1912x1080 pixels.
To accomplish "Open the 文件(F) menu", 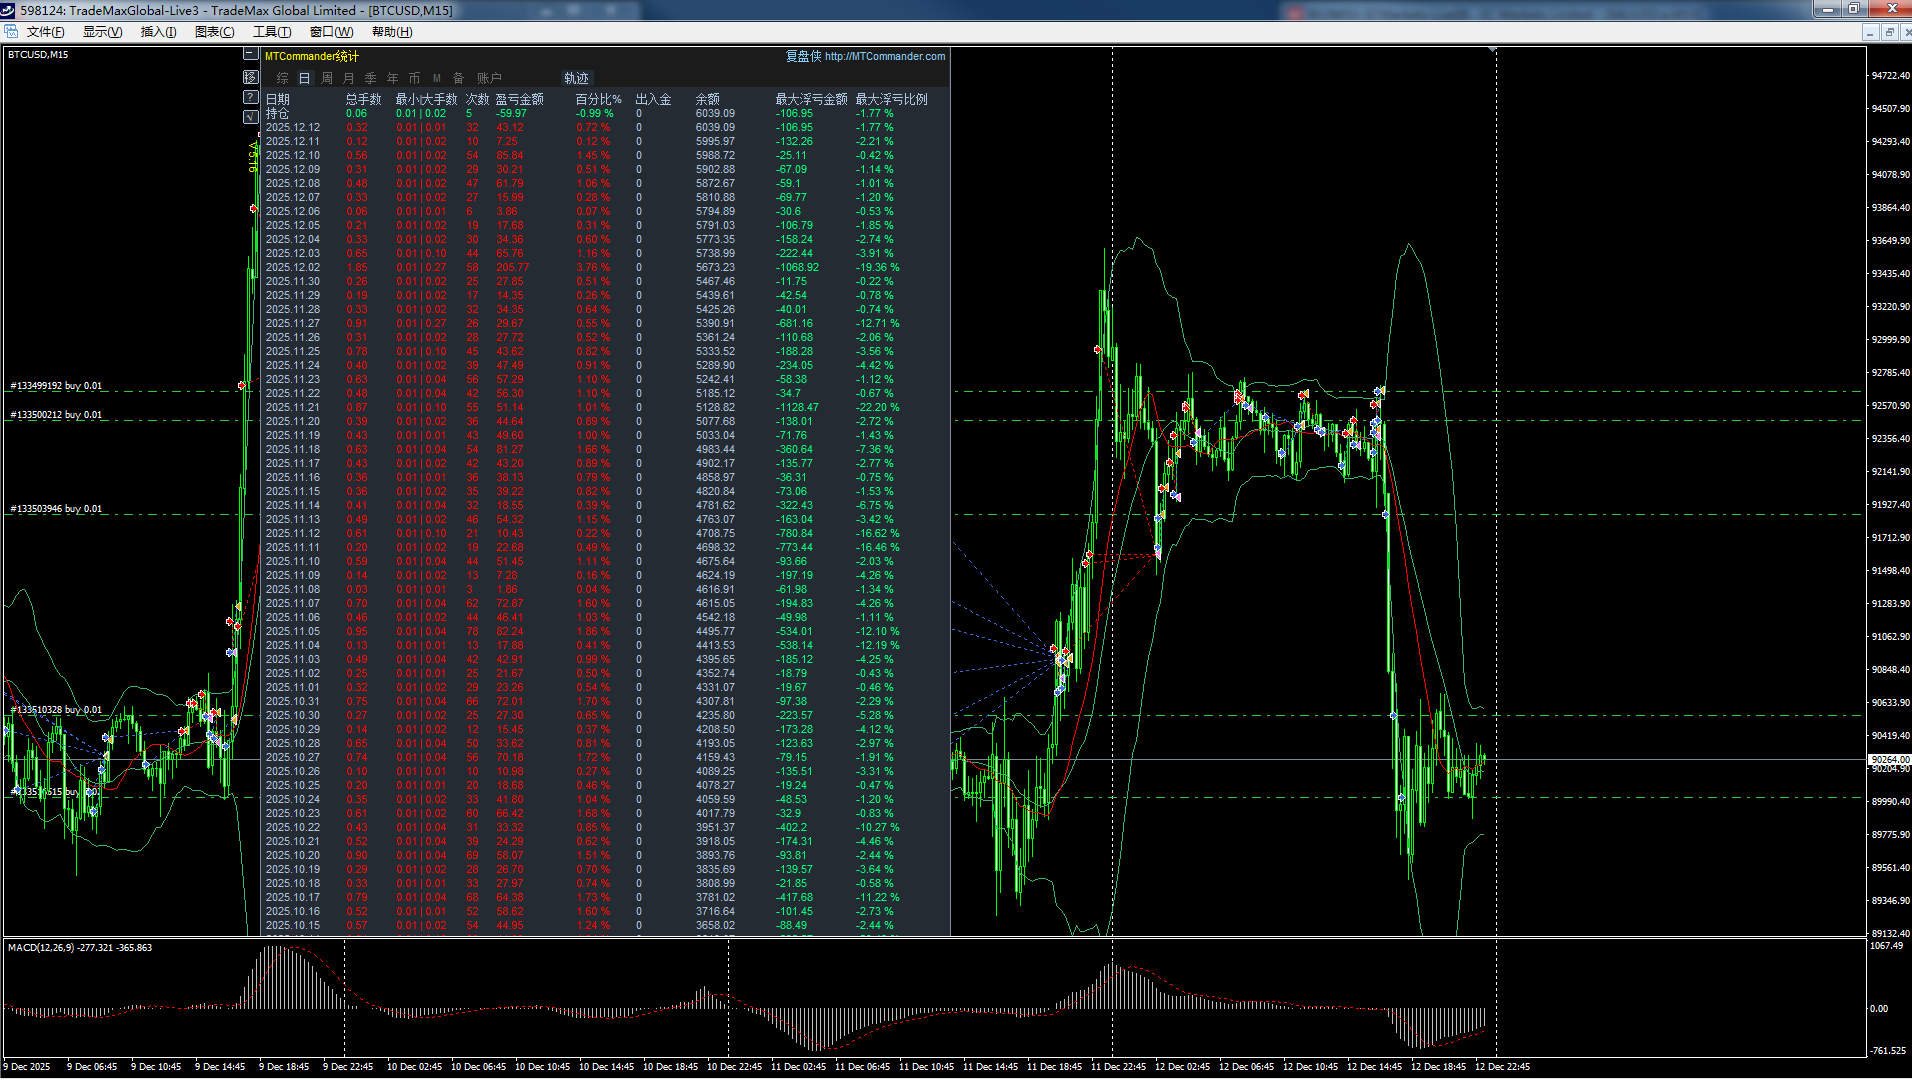I will [46, 32].
